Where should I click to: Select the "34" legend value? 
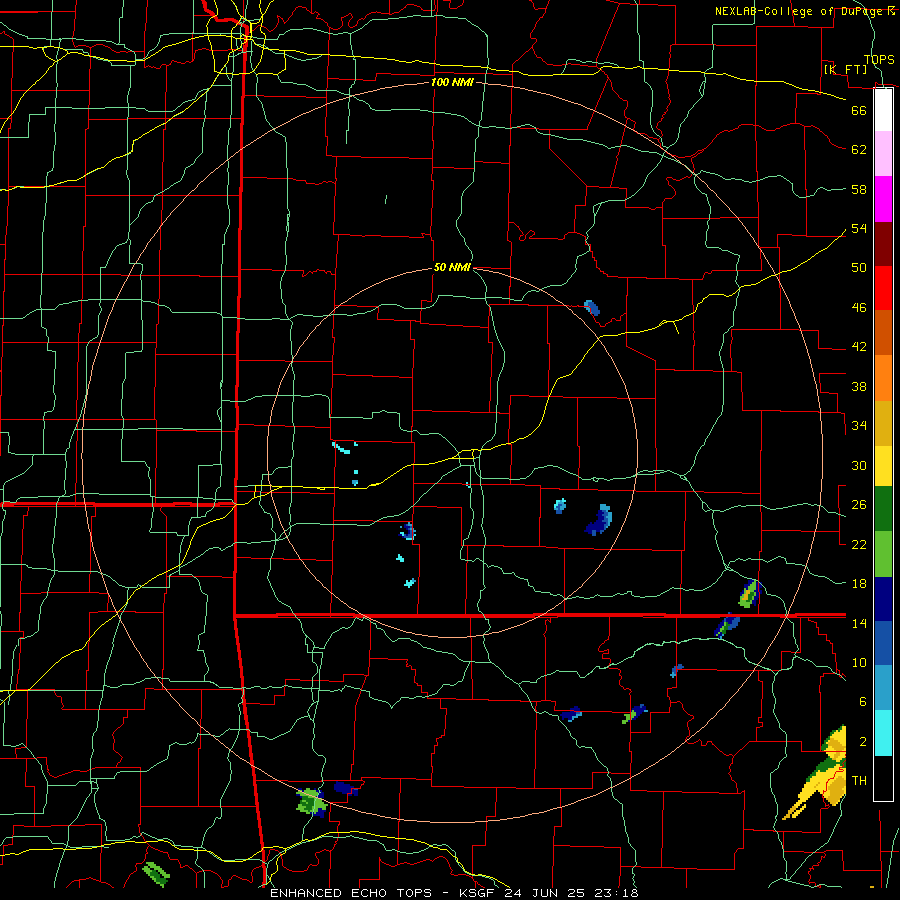click(x=859, y=426)
